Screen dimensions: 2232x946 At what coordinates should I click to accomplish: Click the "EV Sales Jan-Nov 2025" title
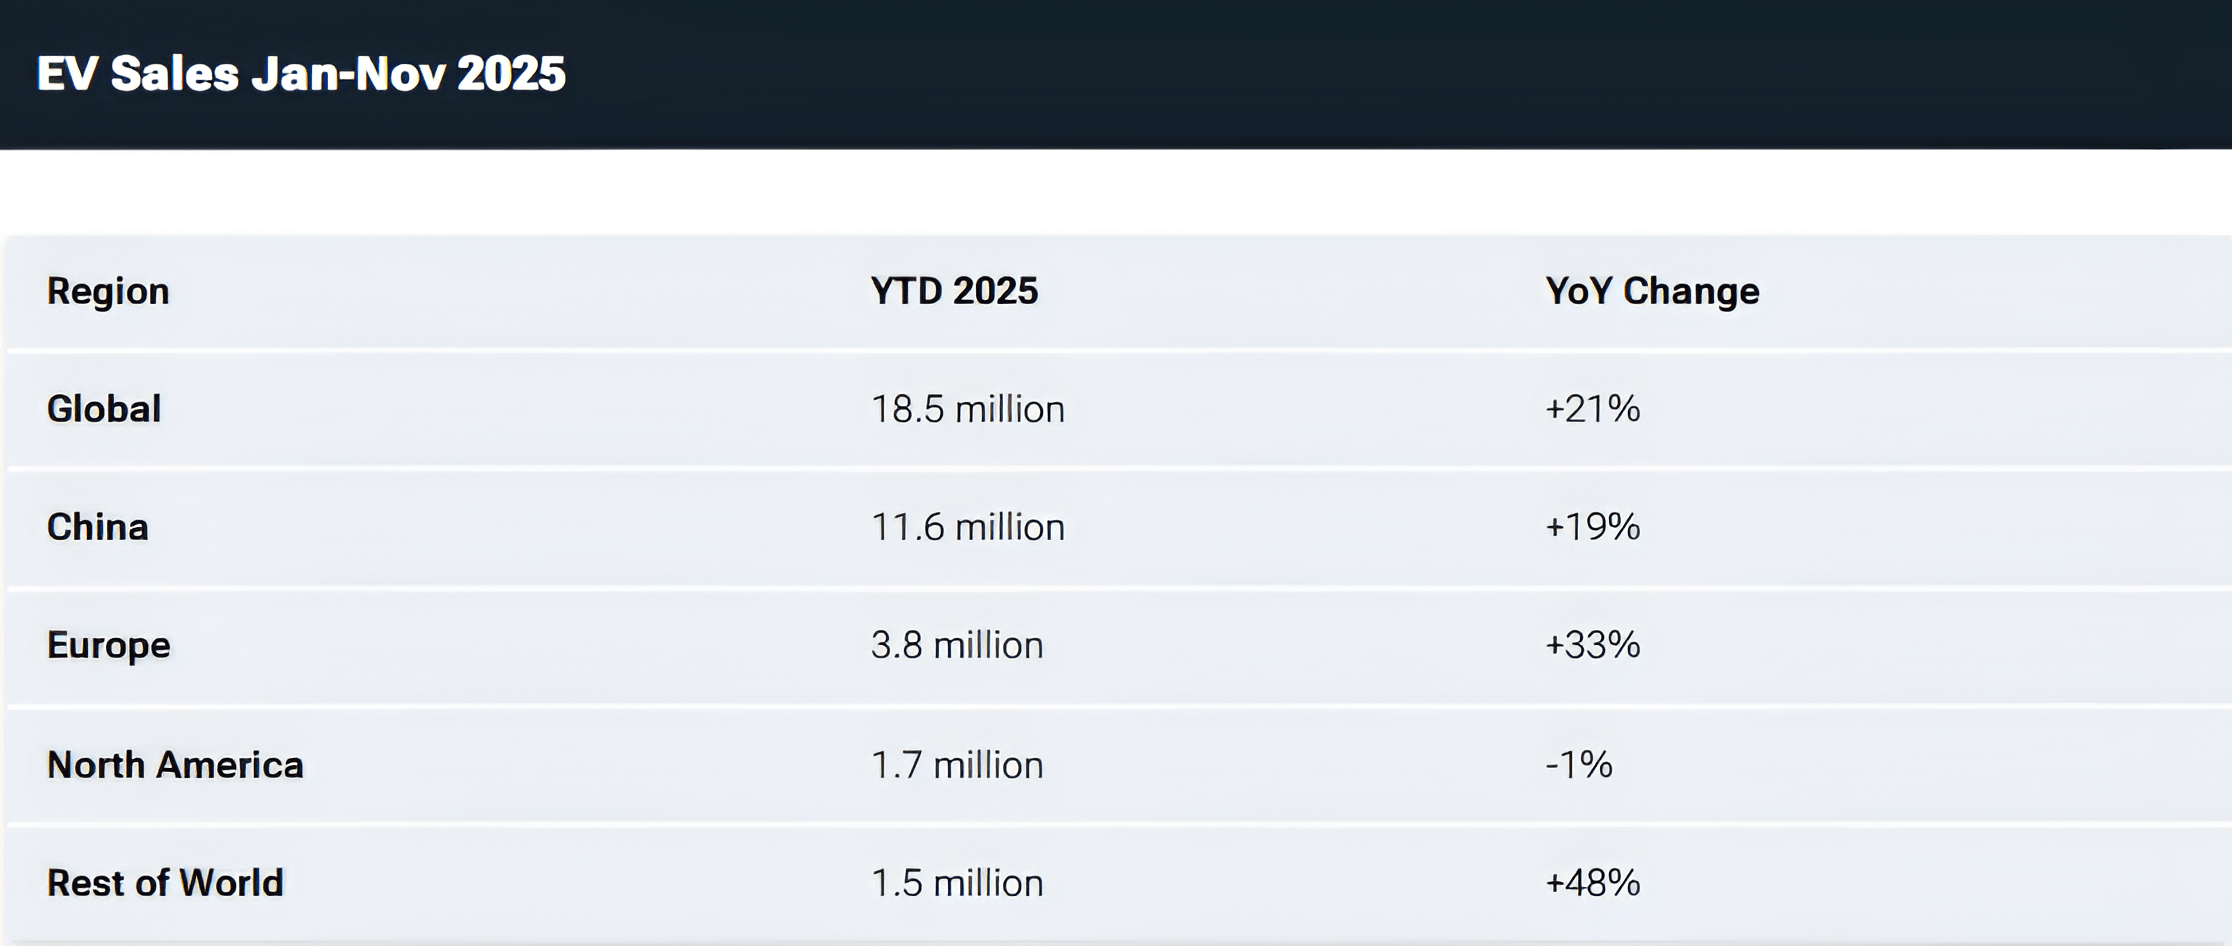[301, 74]
